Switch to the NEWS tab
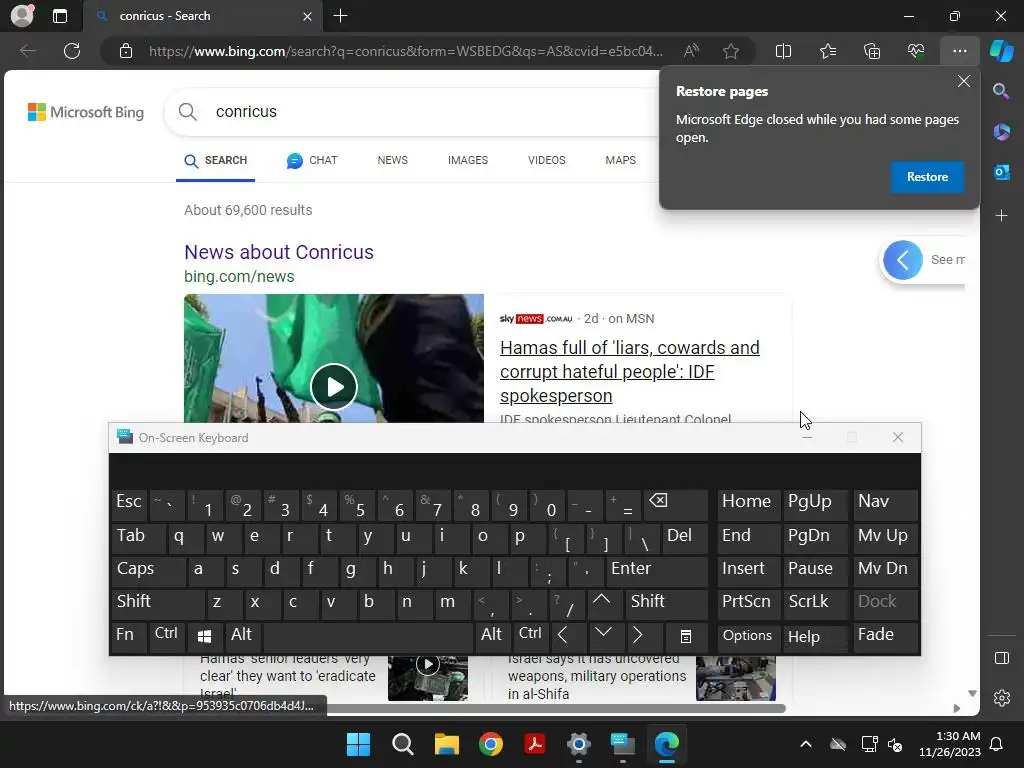Screen dimensions: 1024x768 392,160
